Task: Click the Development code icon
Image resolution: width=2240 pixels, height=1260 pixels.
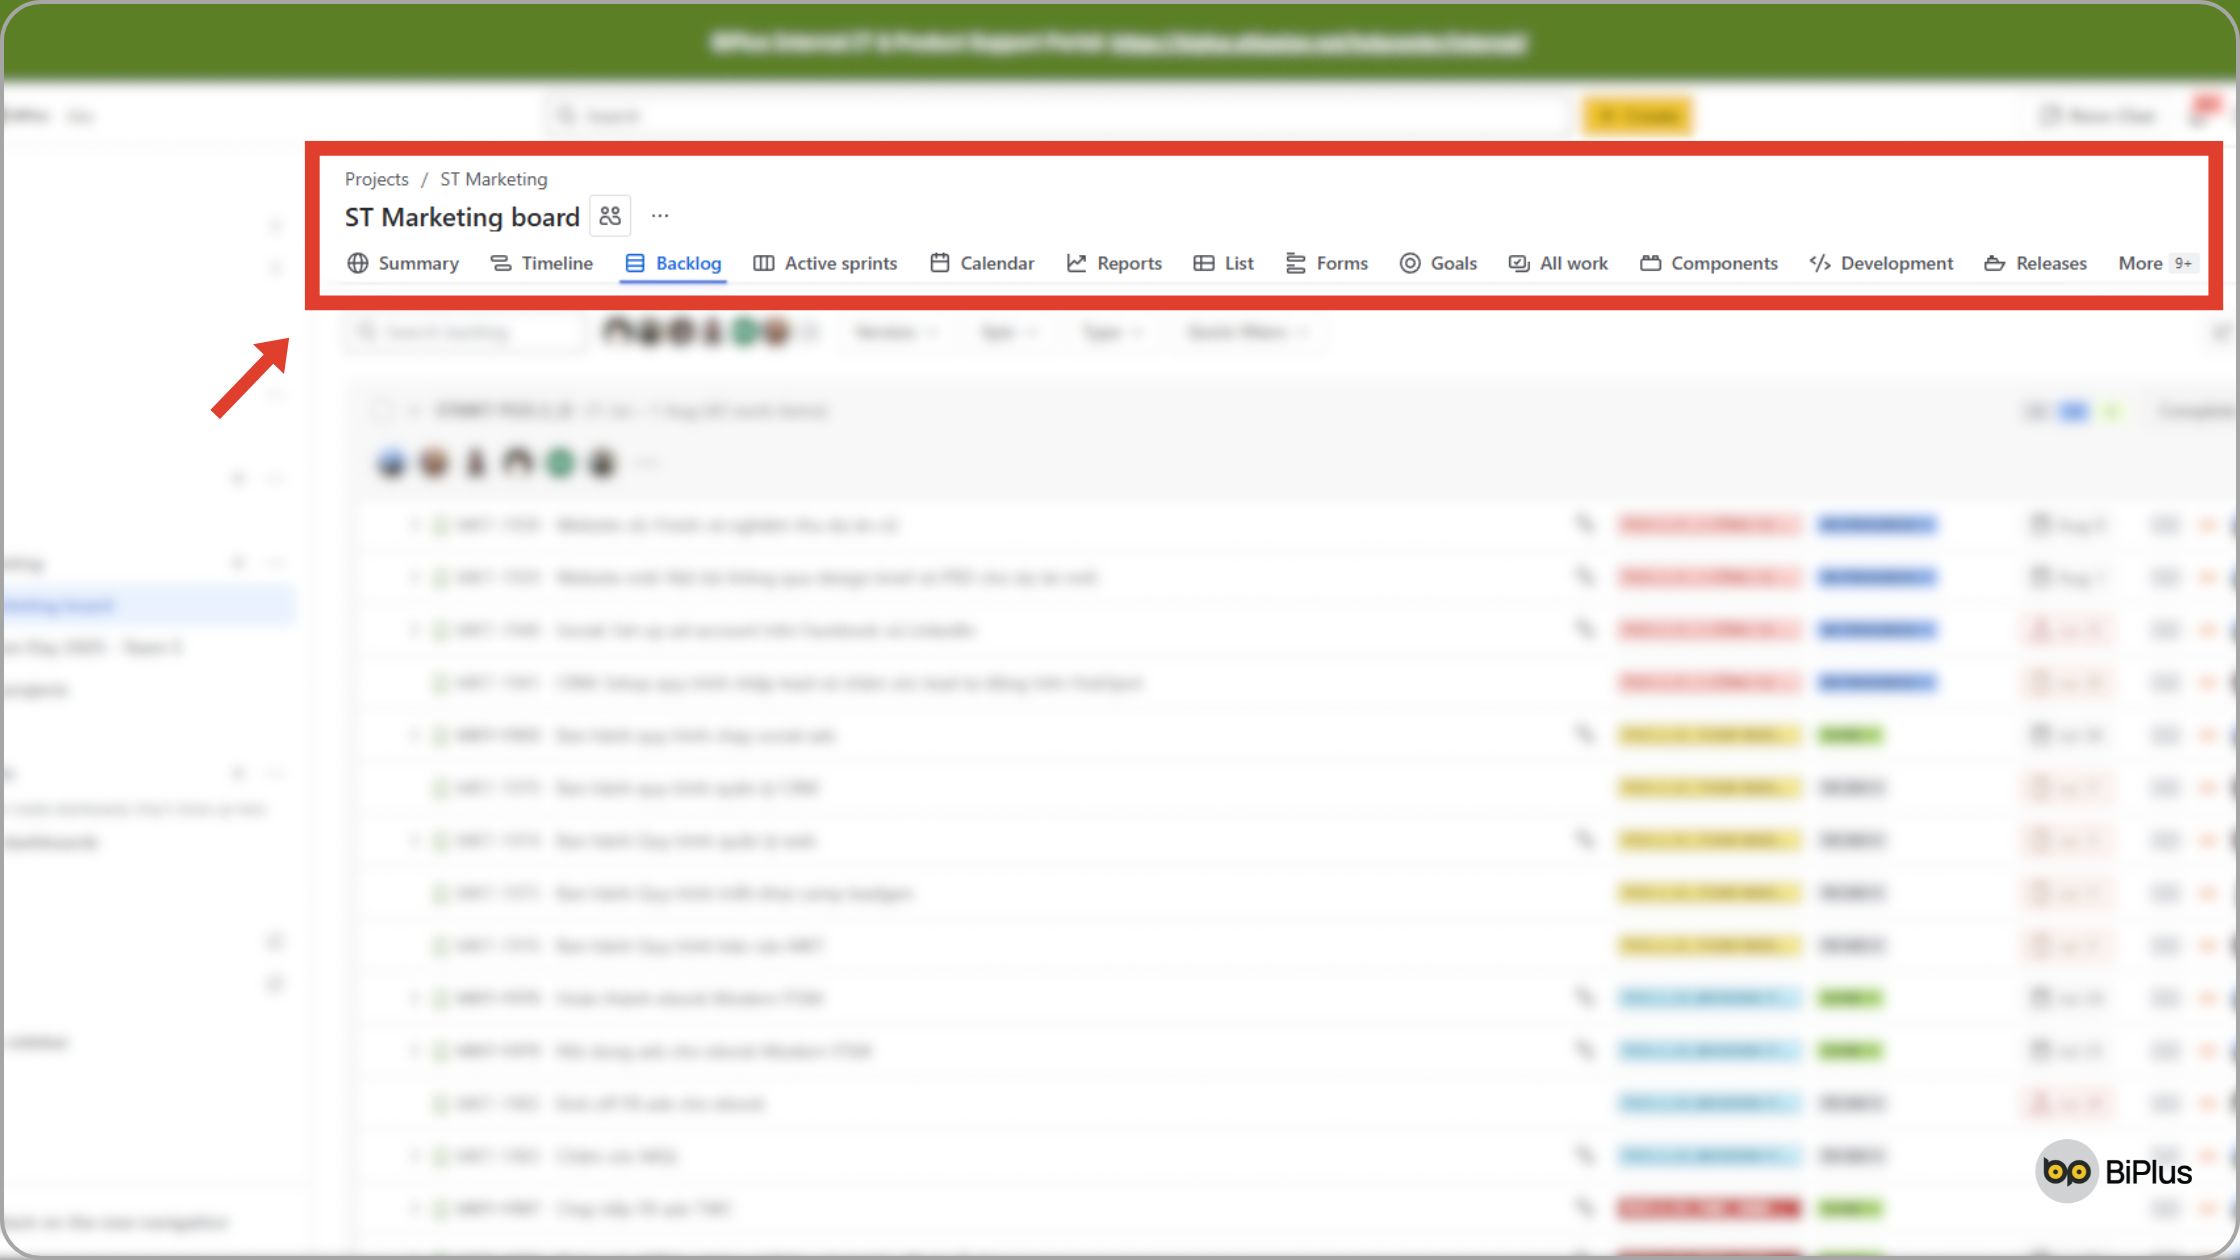Action: tap(1820, 263)
